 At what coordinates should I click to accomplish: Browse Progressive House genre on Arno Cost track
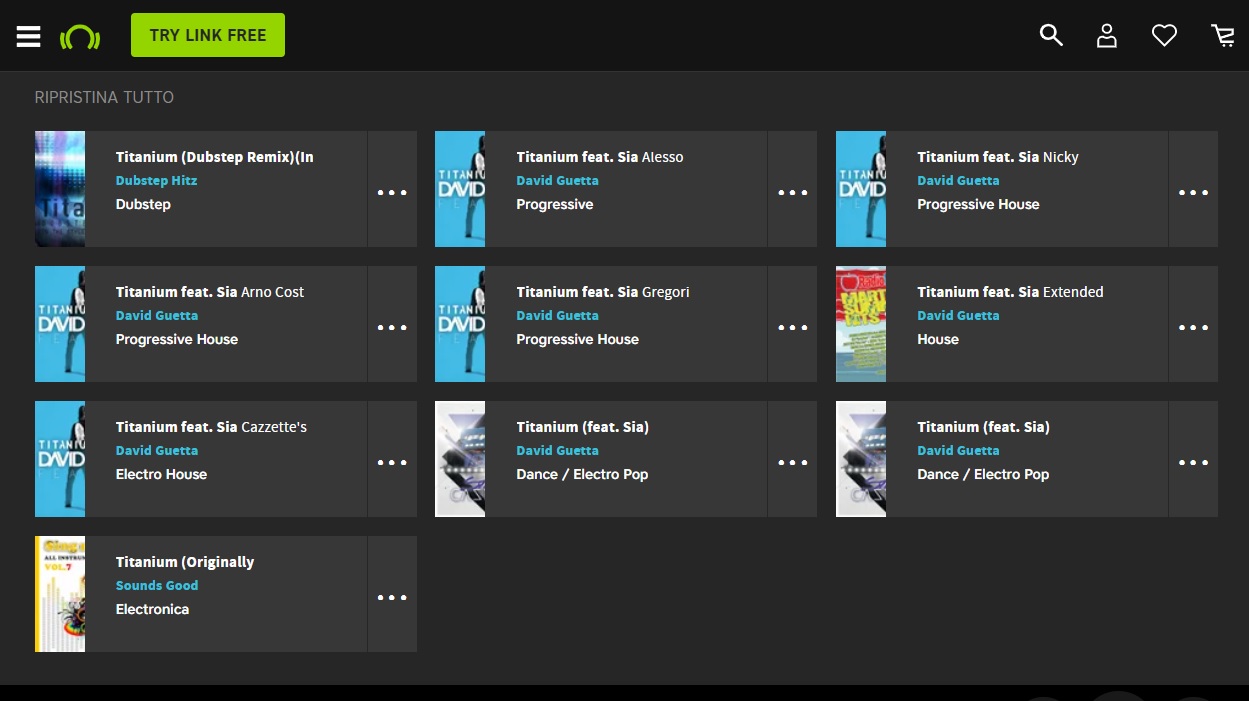[177, 340]
